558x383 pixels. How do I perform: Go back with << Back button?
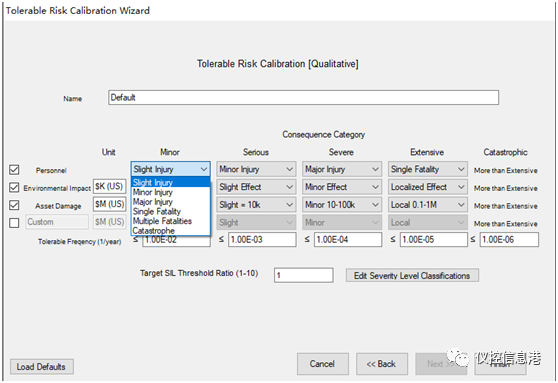coord(381,364)
